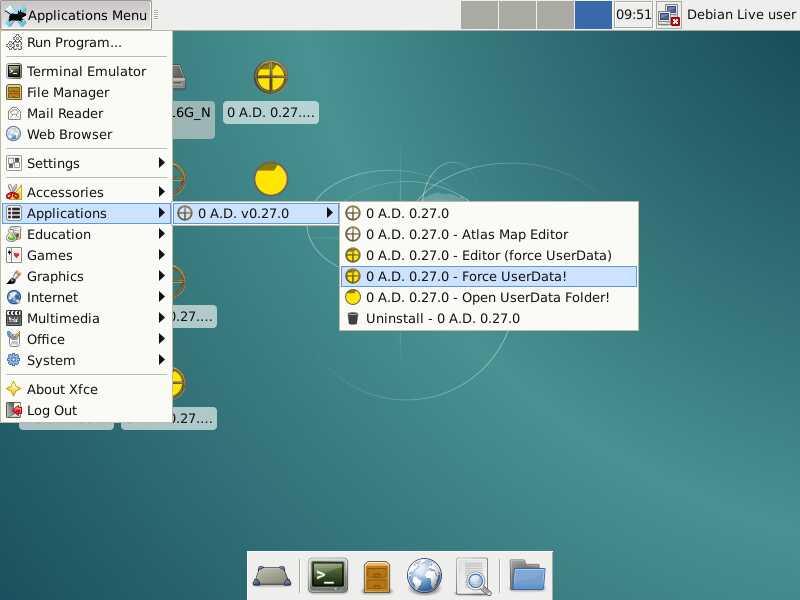Switch to second workspace in pager

[517, 15]
